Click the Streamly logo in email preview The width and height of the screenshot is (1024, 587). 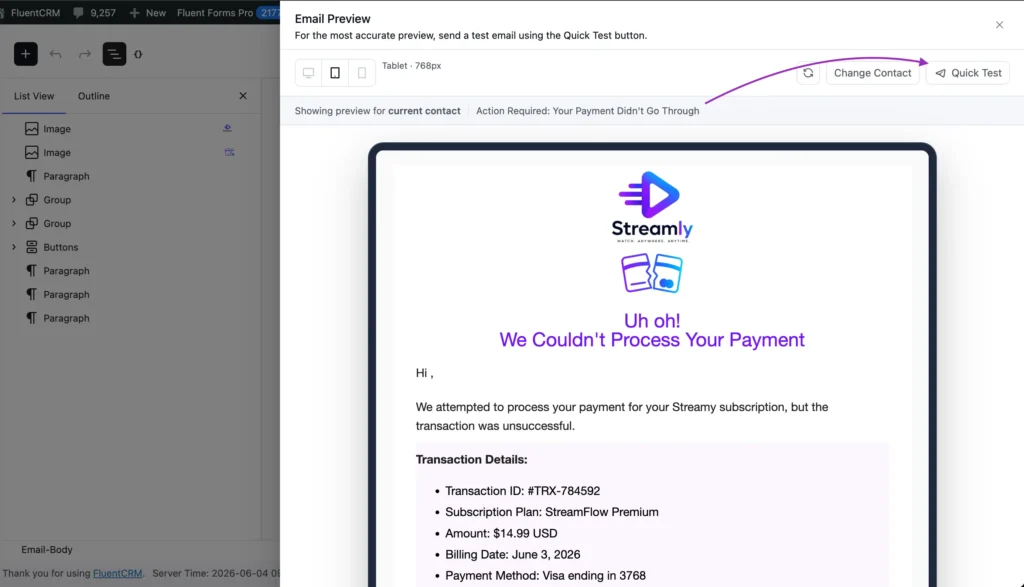pos(652,207)
